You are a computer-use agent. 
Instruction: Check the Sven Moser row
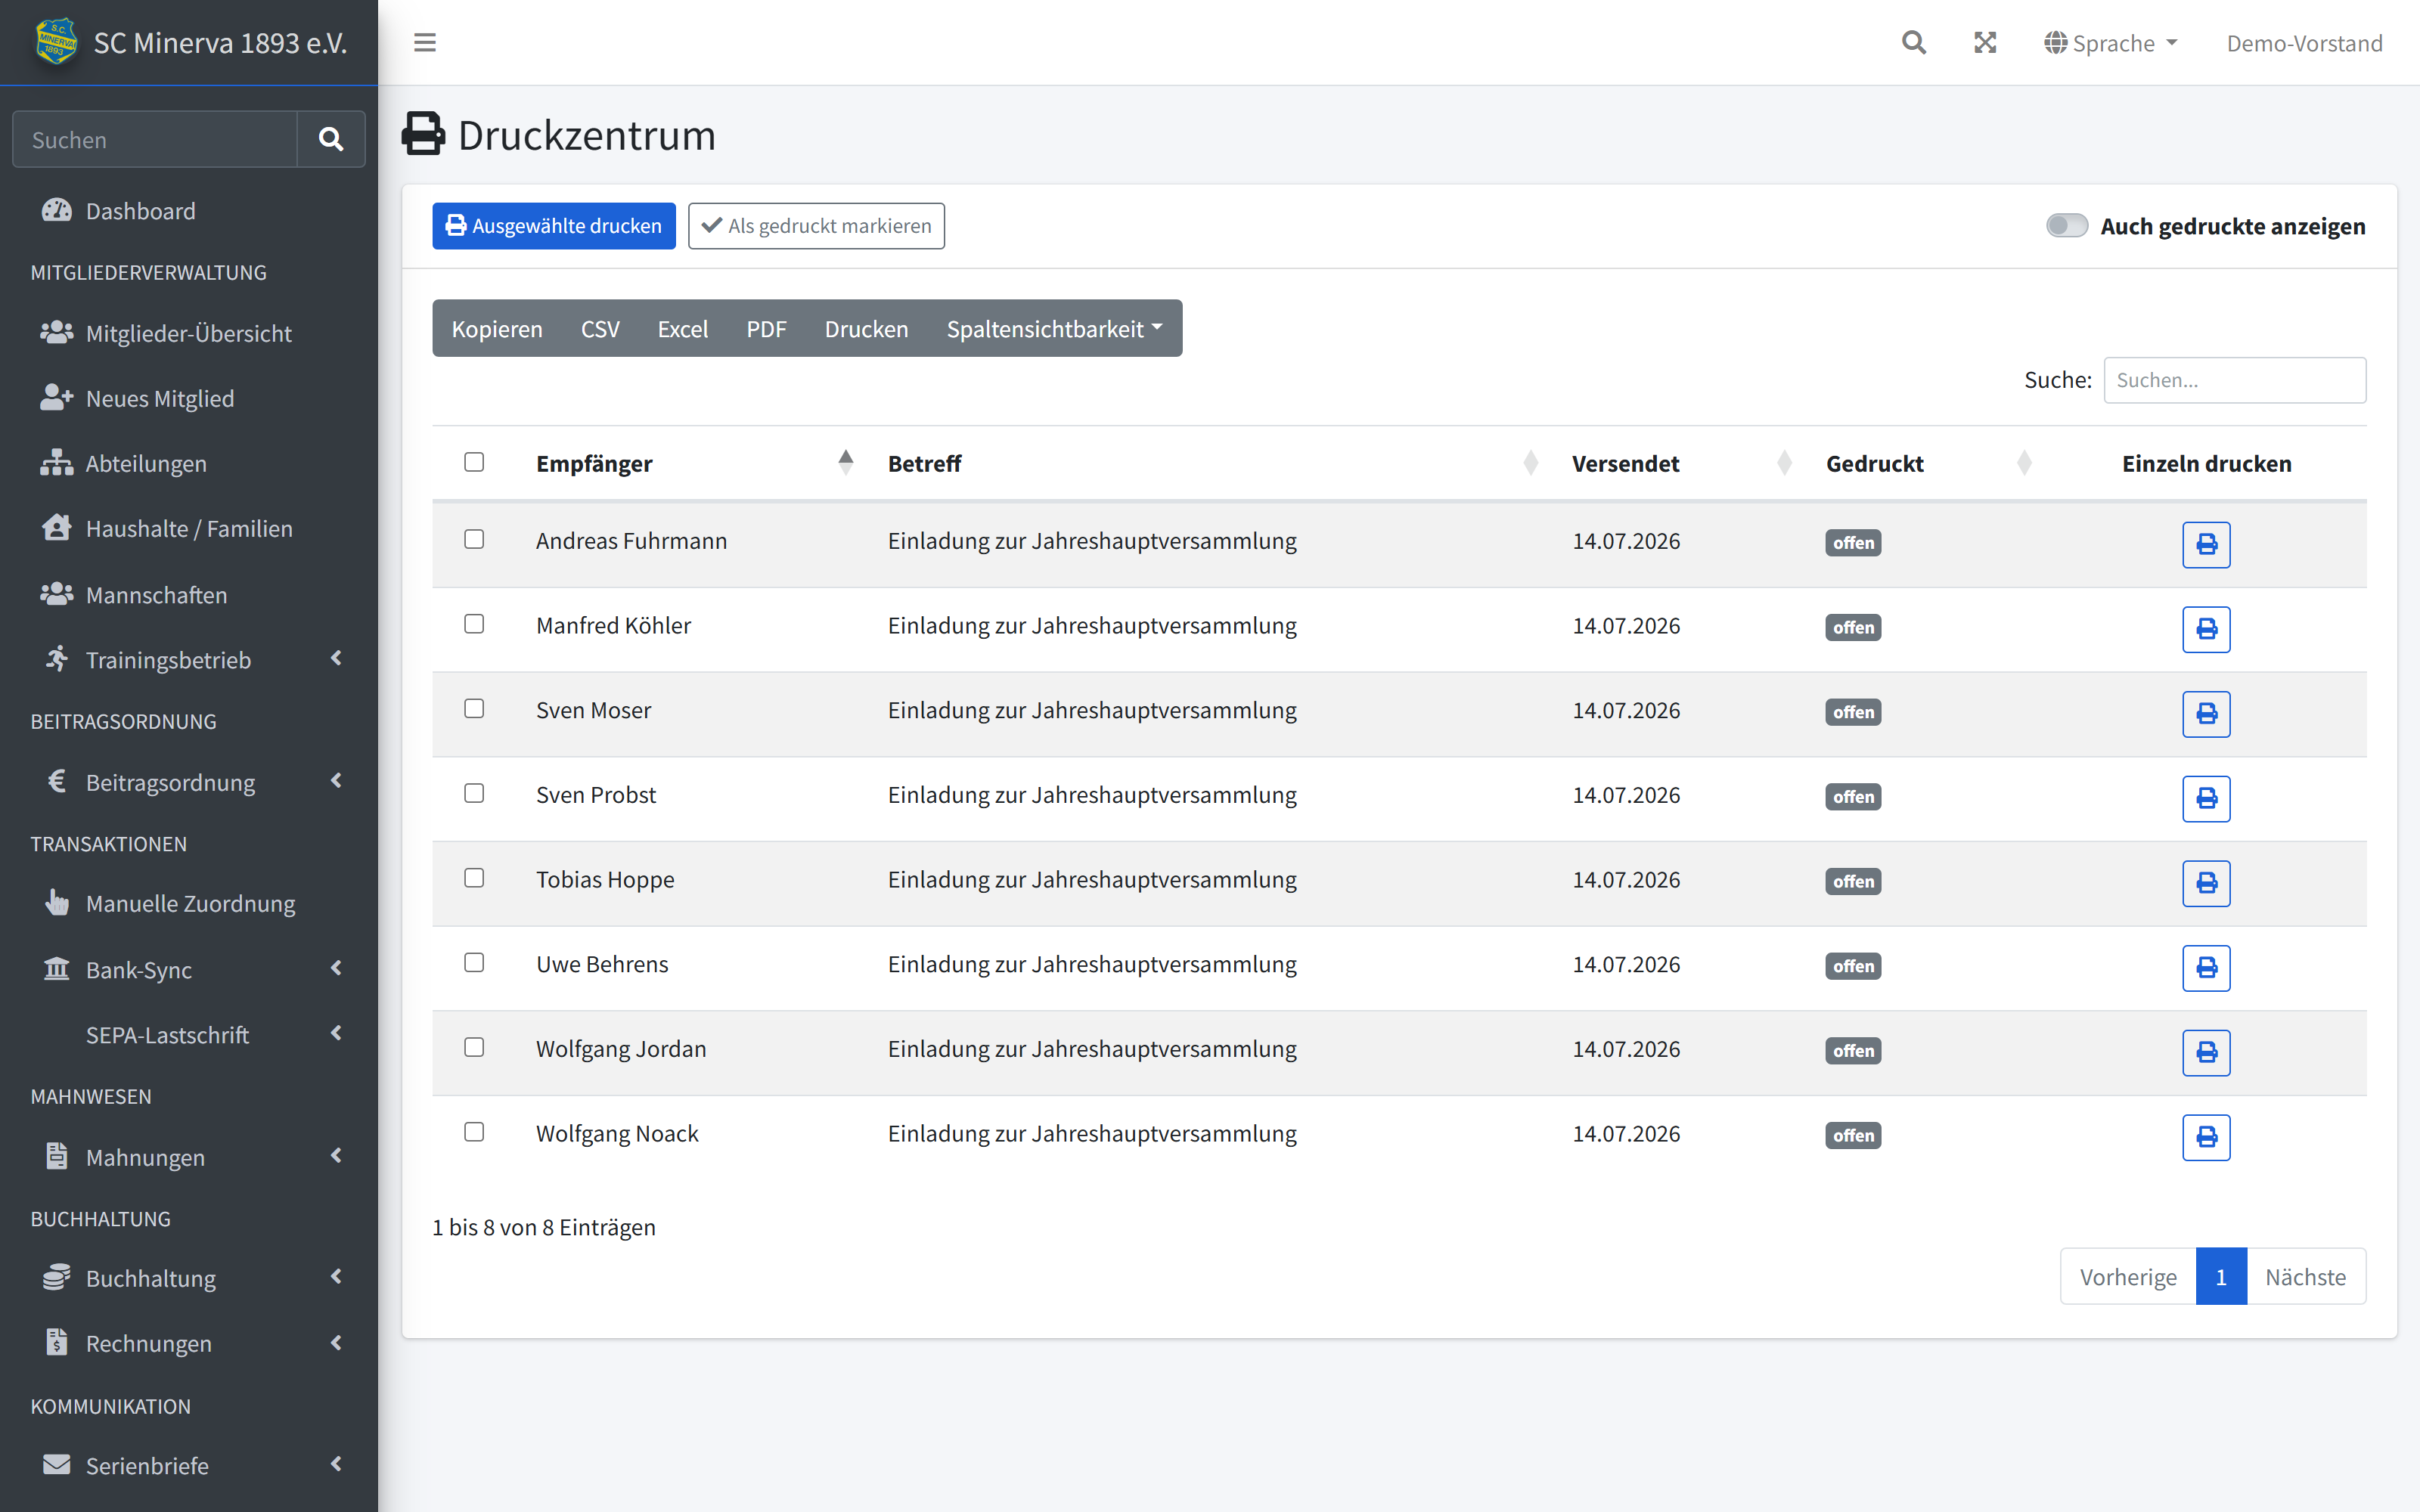(x=474, y=708)
